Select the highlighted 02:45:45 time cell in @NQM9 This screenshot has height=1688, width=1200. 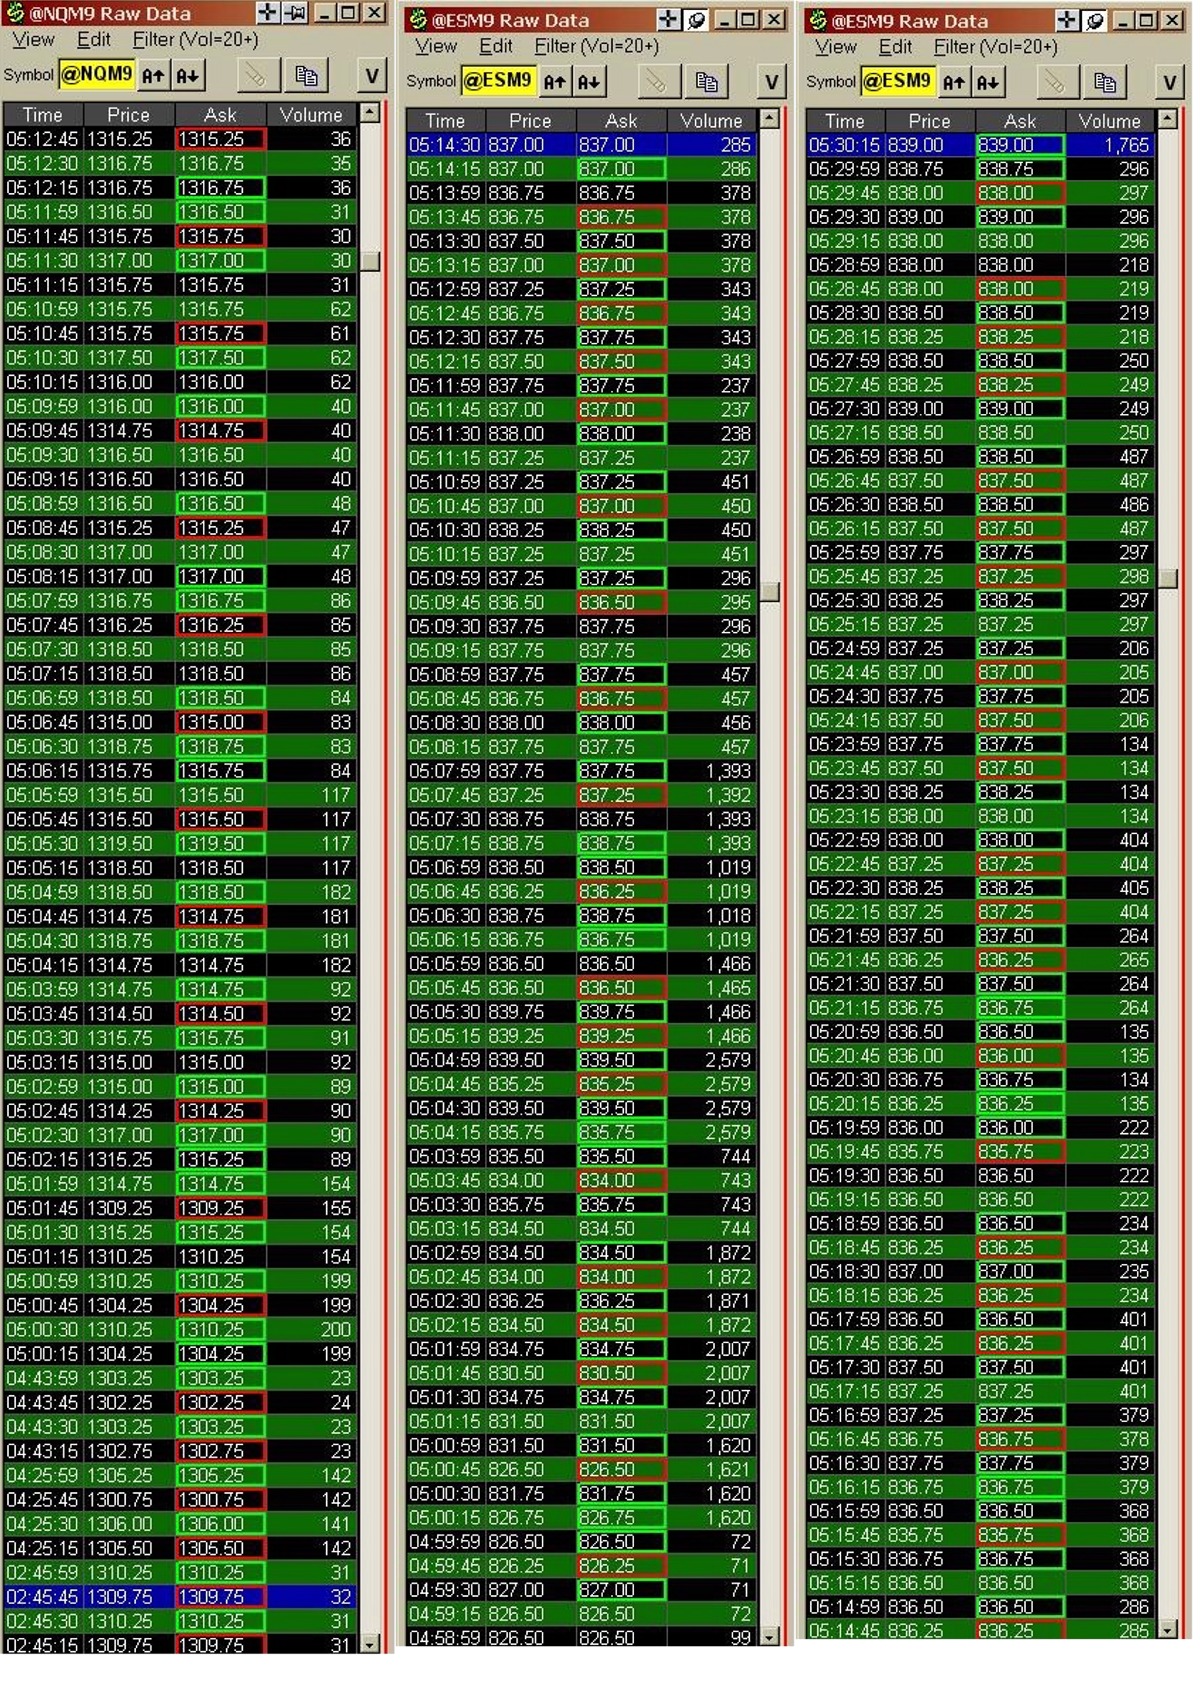43,1597
